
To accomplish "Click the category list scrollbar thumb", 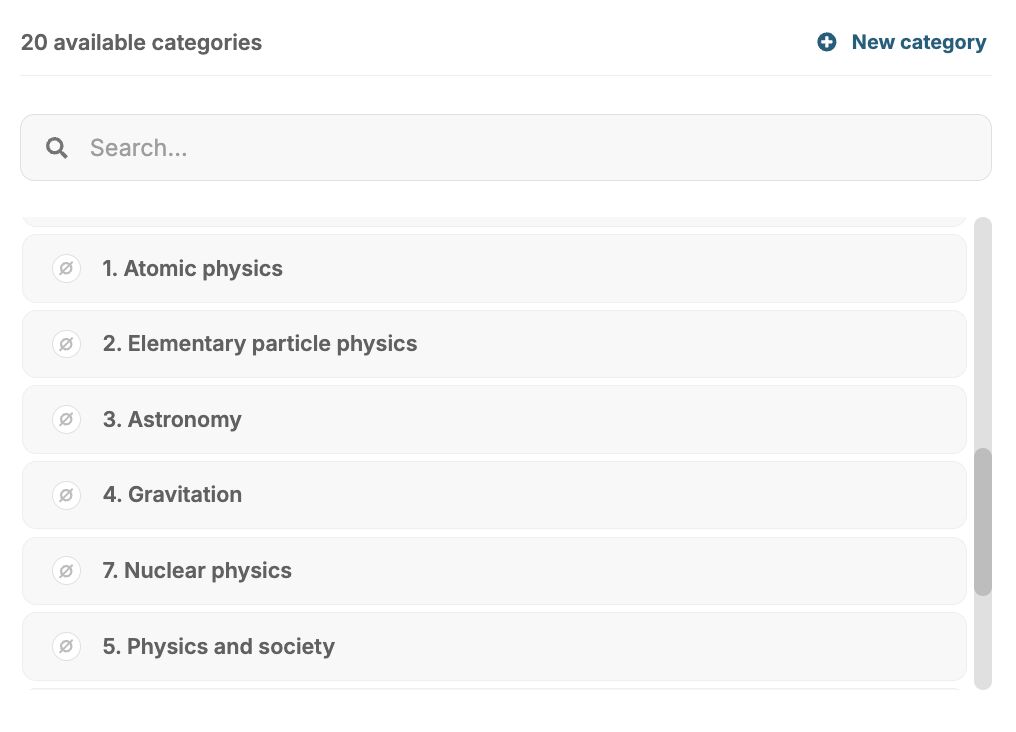I will pyautogui.click(x=983, y=521).
